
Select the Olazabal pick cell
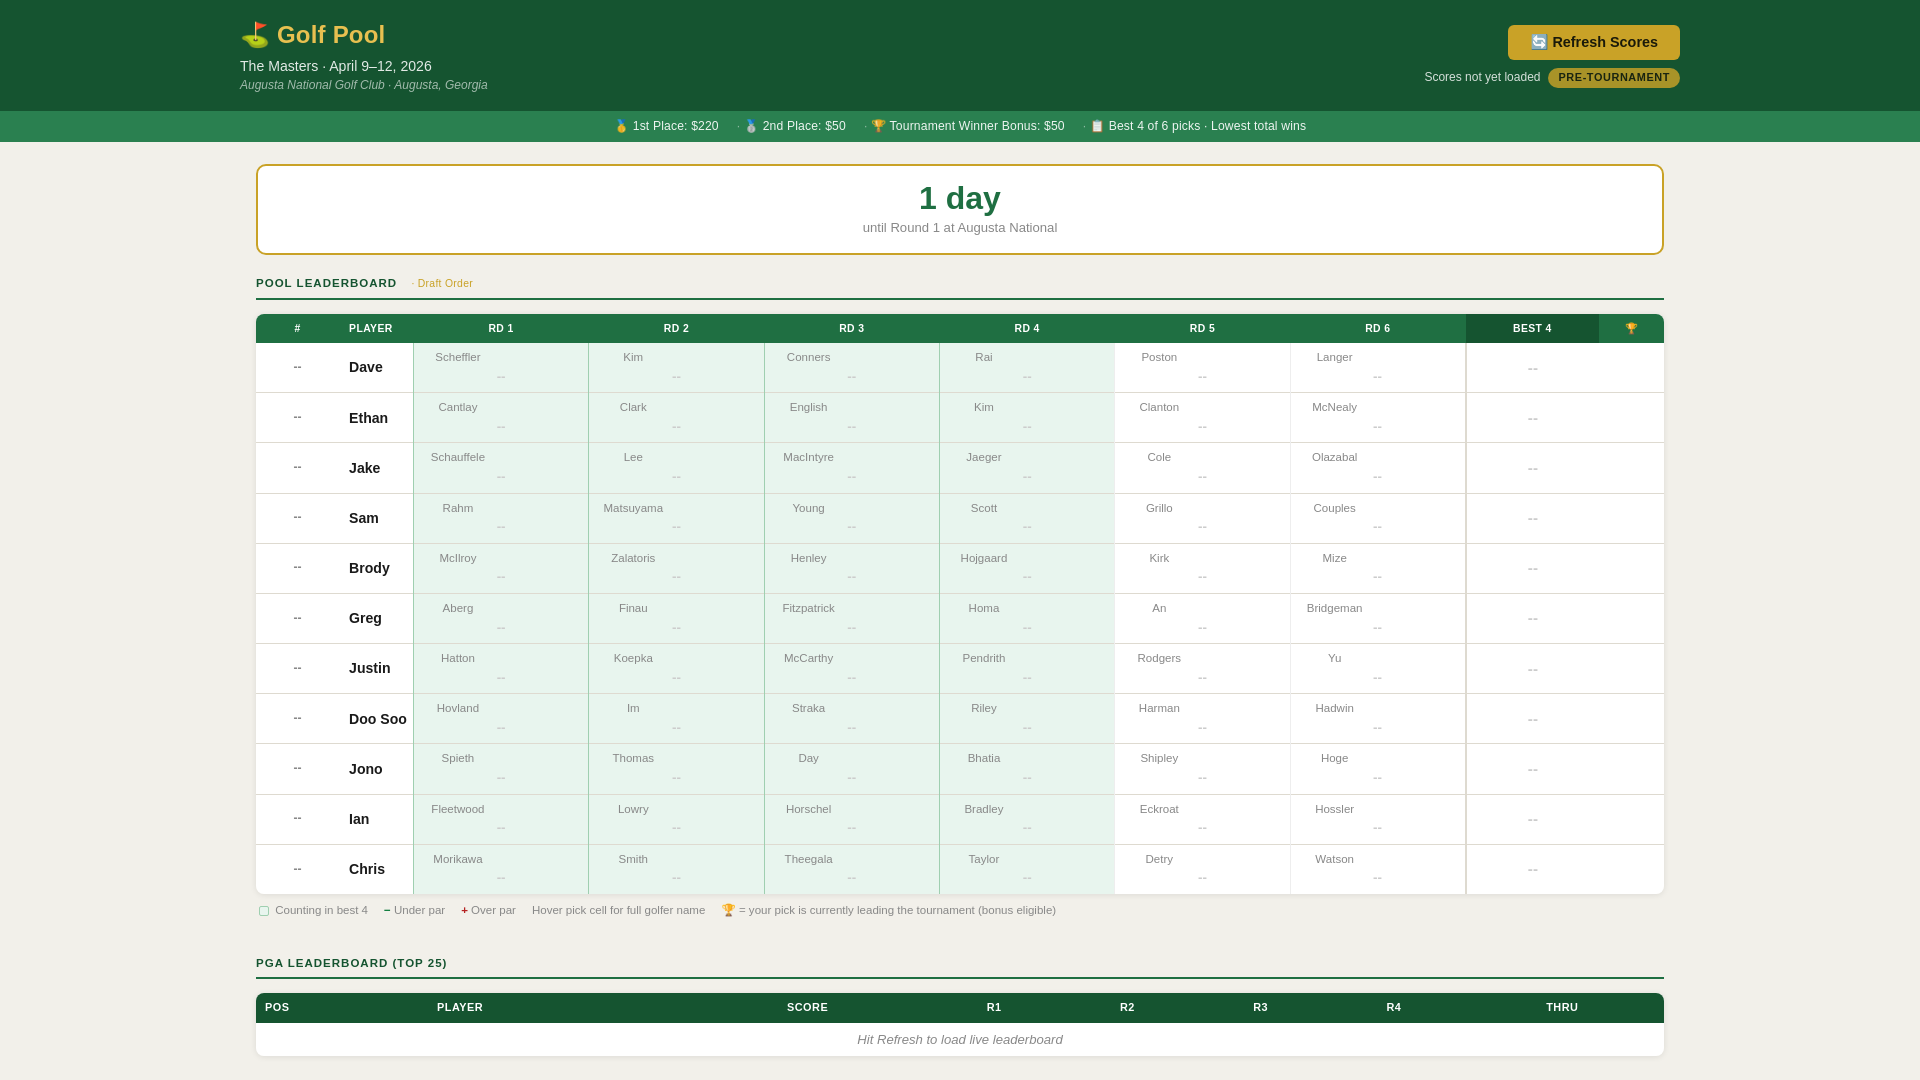(1378, 468)
